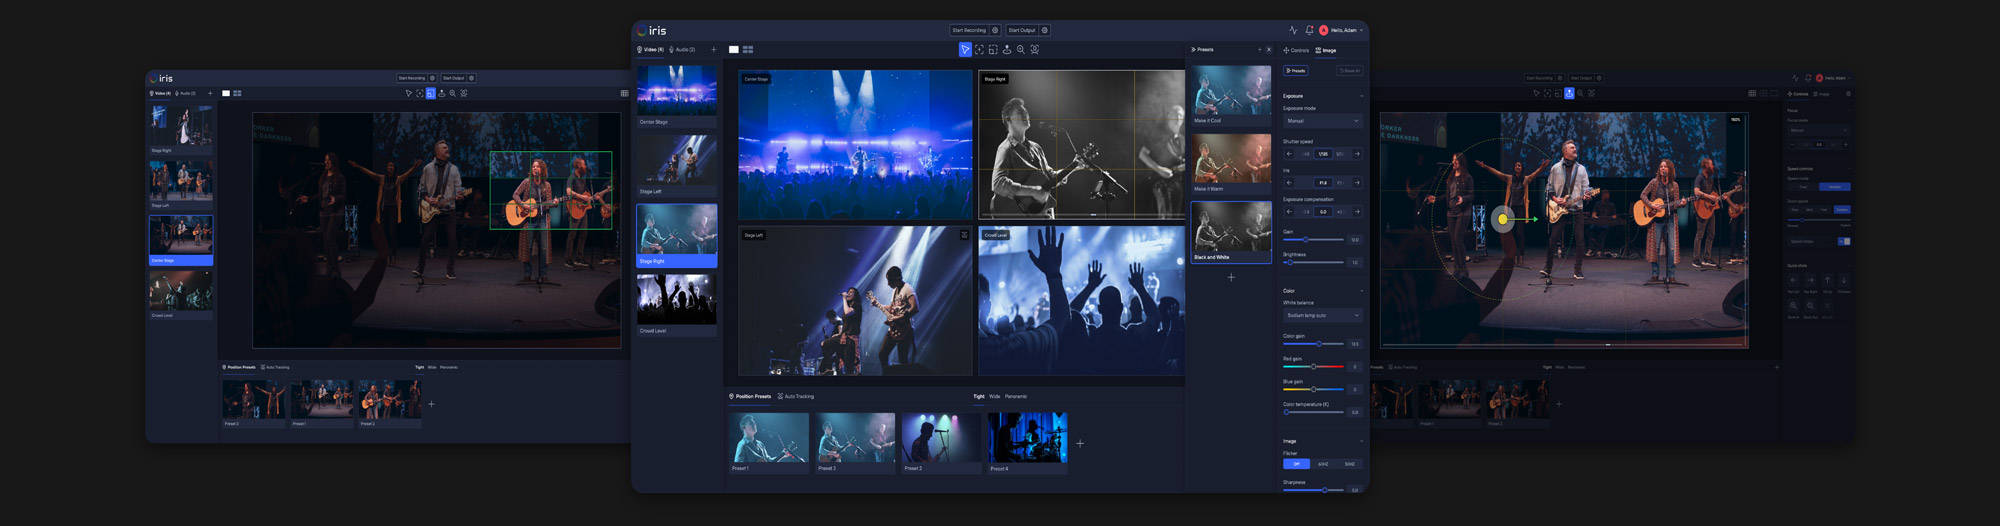Close the Presets panel with the X icon
This screenshot has width=2000, height=526.
[1269, 49]
